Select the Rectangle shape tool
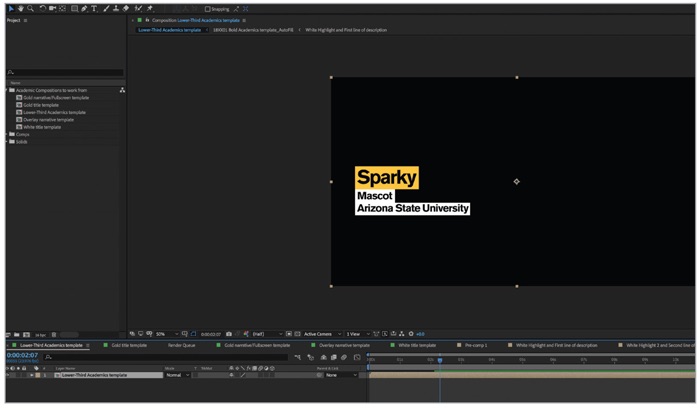The height and width of the screenshot is (408, 700). [x=75, y=8]
